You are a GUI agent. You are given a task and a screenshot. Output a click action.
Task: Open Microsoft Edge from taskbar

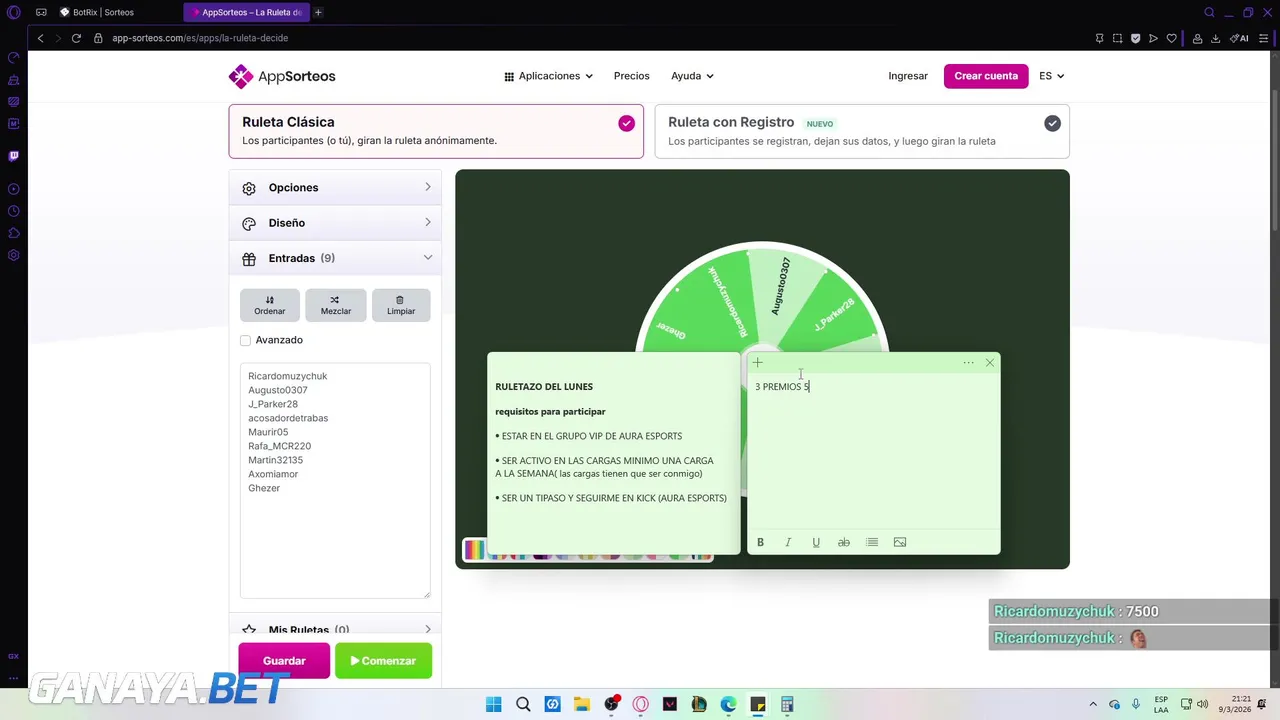click(x=728, y=705)
